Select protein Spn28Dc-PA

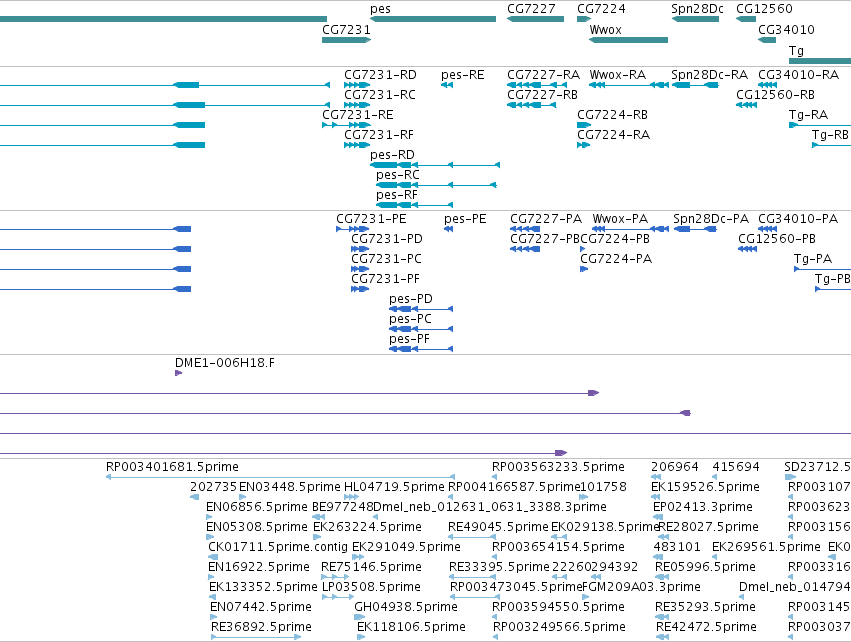(x=711, y=219)
